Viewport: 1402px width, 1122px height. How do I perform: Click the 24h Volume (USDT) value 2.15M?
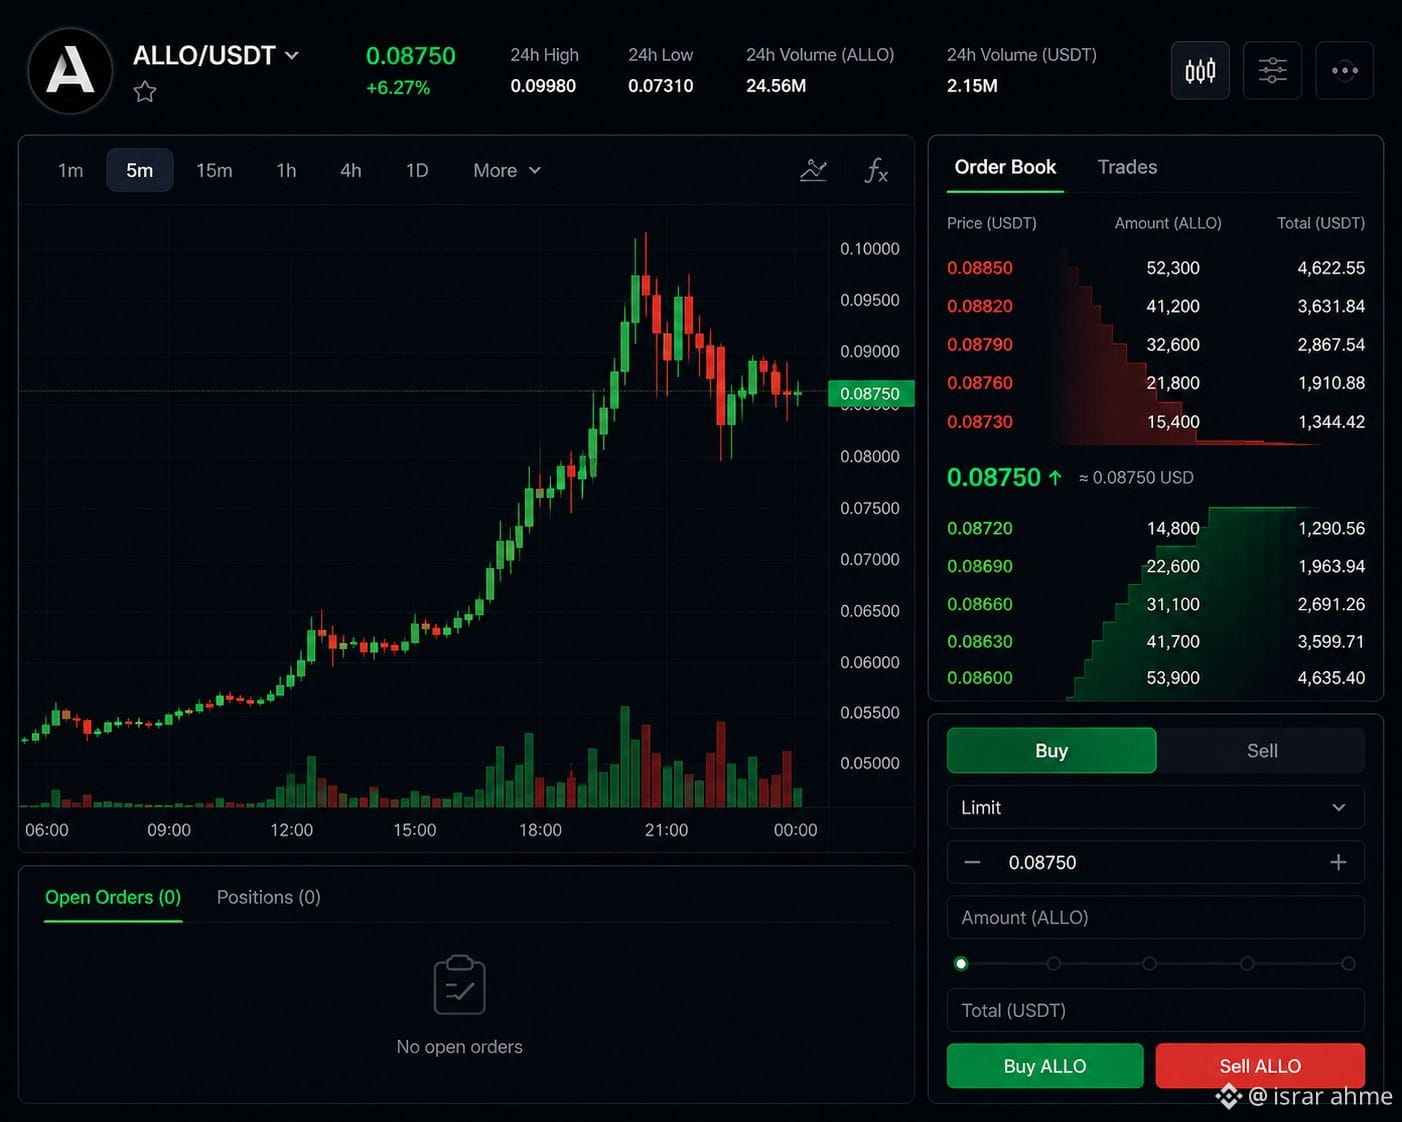(x=972, y=86)
